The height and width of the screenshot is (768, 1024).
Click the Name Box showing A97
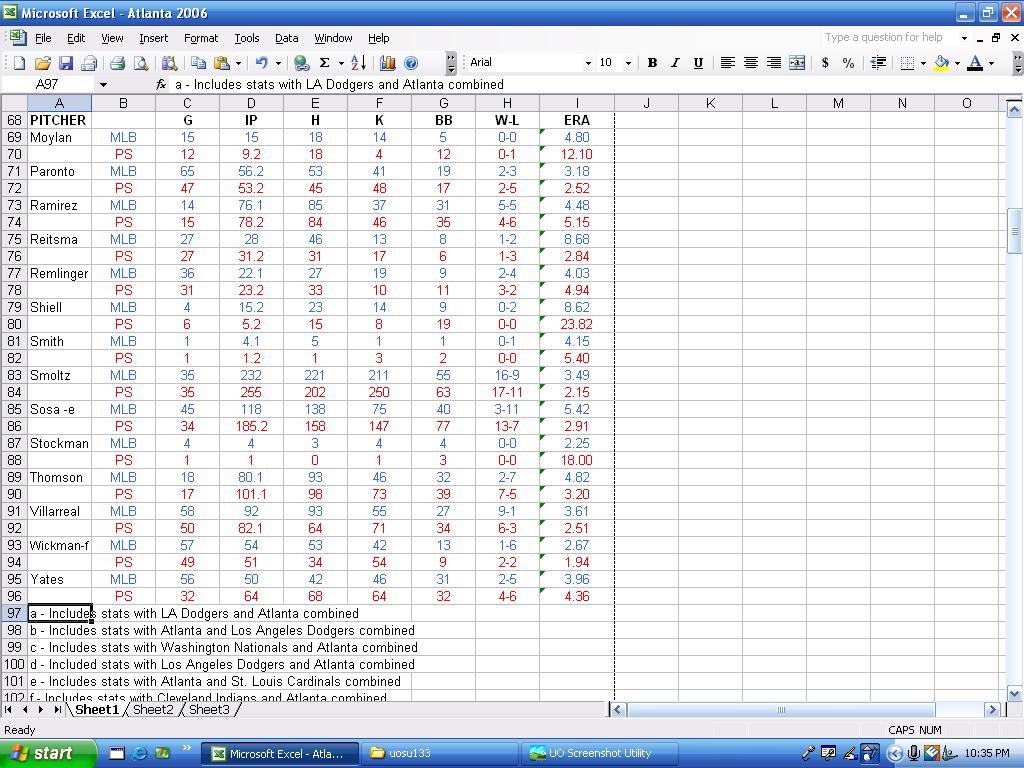(x=49, y=85)
